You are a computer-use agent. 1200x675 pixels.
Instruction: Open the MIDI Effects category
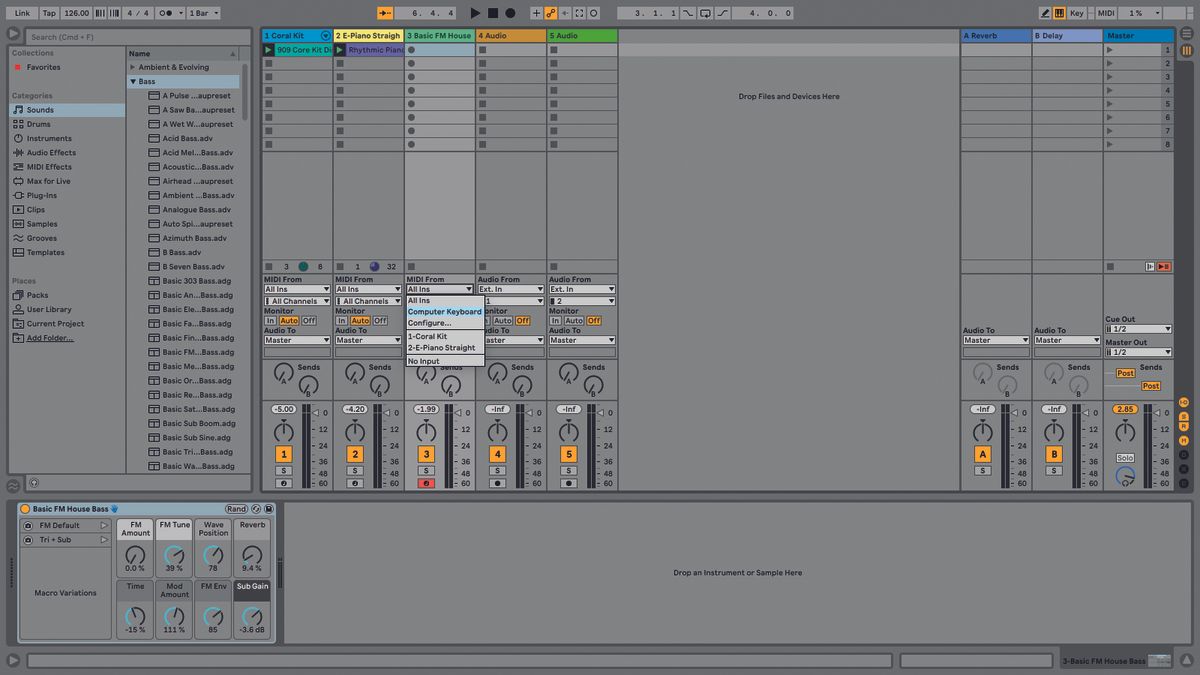point(67,167)
